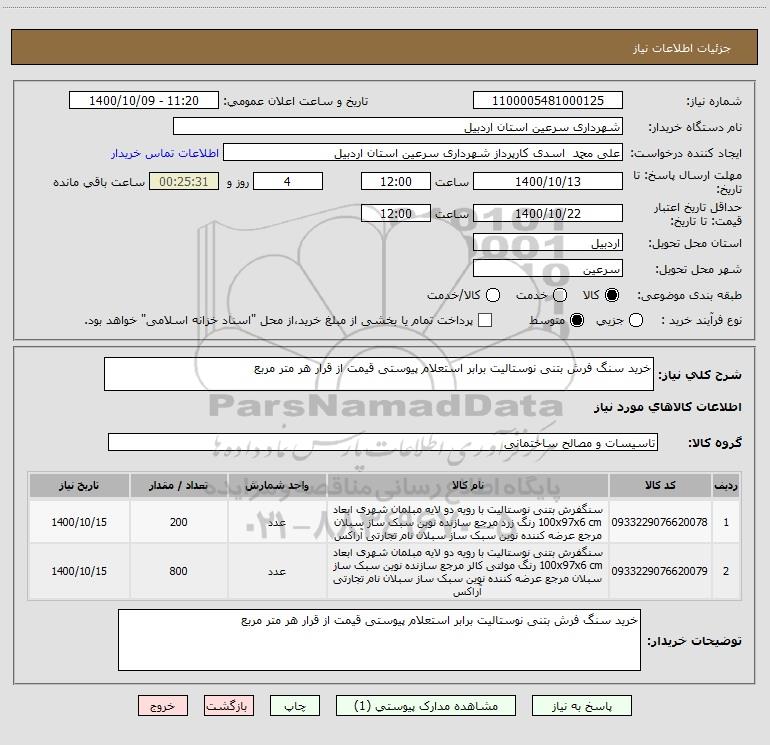Click the اطلاعات کالاهای مورد نیاز heading
This screenshot has width=770, height=745.
[667, 407]
